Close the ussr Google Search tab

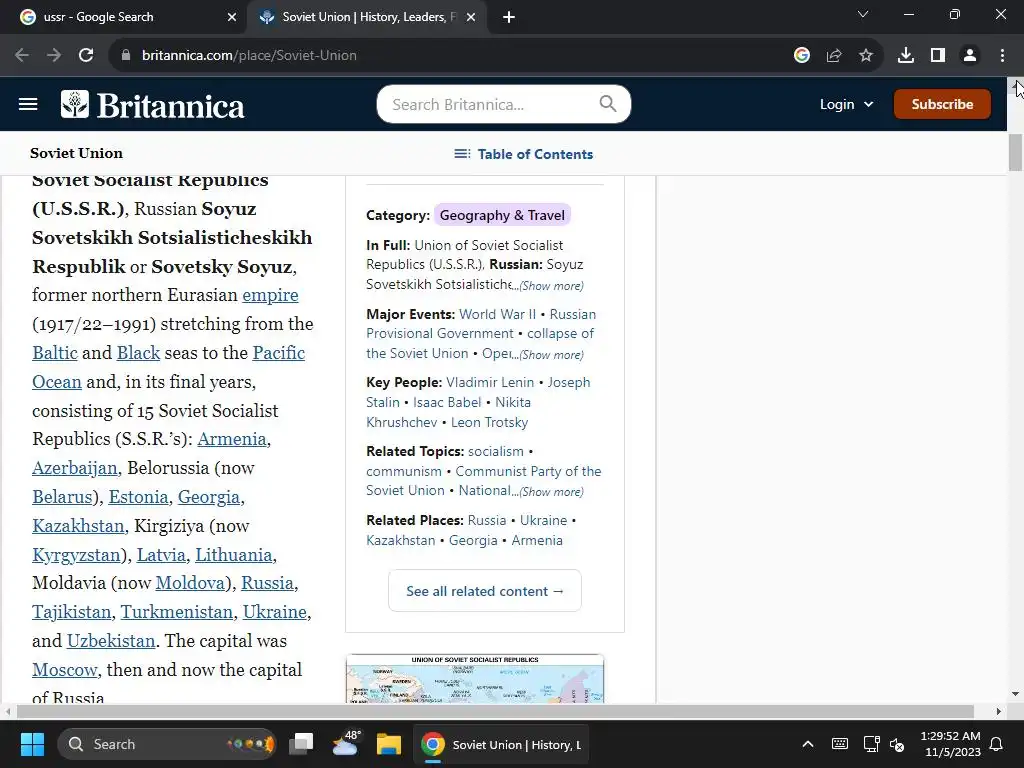(232, 18)
